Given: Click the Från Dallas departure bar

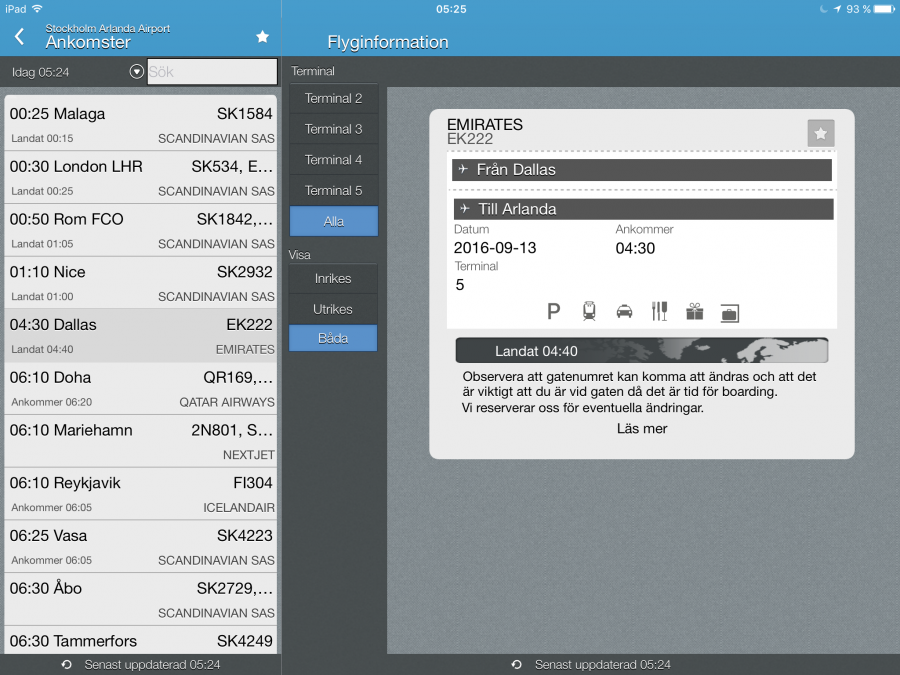Looking at the screenshot, I should (x=642, y=170).
